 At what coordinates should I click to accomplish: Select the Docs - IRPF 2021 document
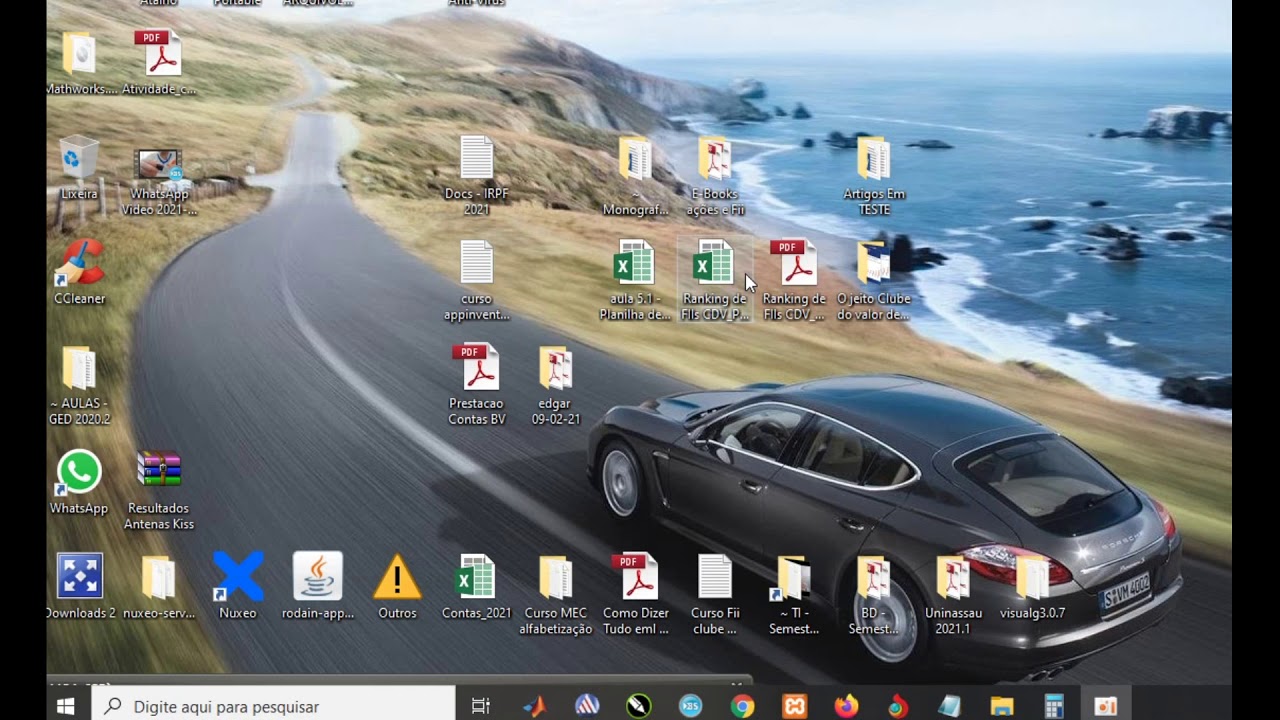pos(476,160)
